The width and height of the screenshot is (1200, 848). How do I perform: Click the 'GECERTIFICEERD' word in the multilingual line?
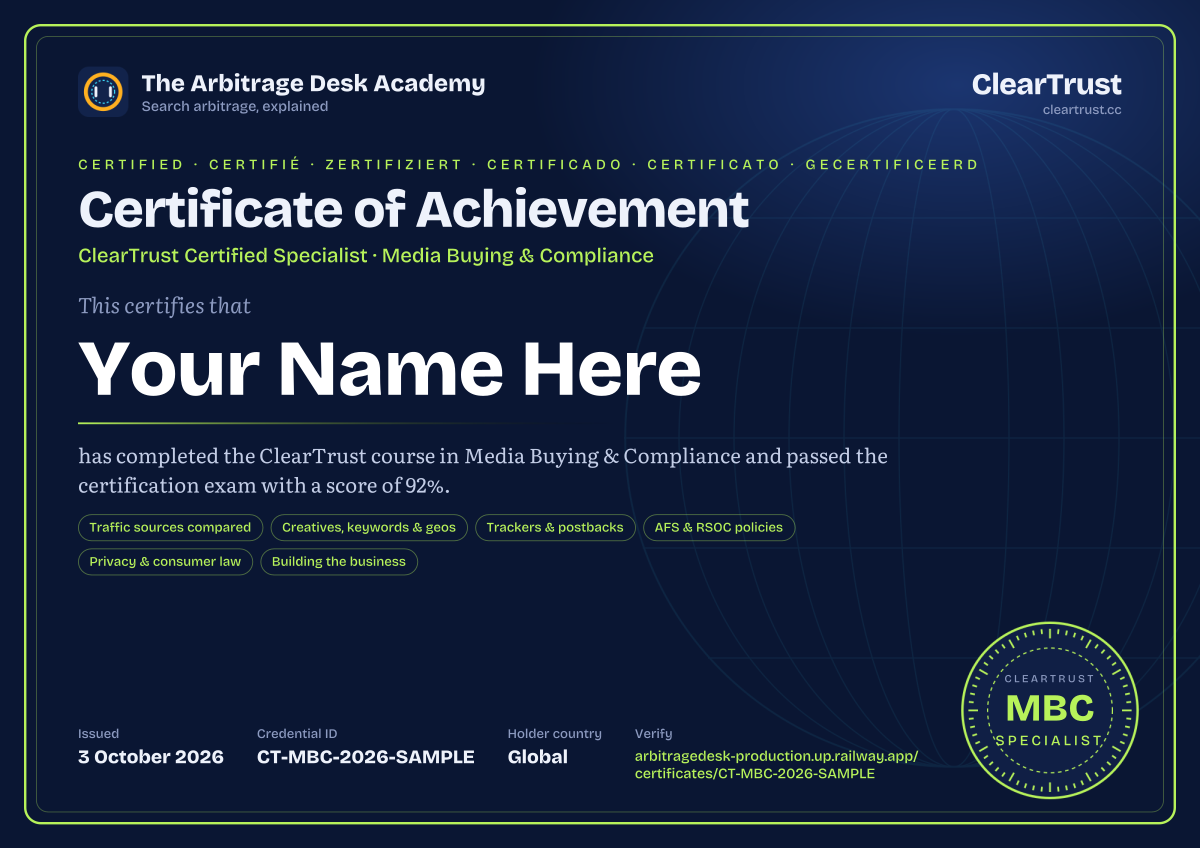(x=892, y=165)
